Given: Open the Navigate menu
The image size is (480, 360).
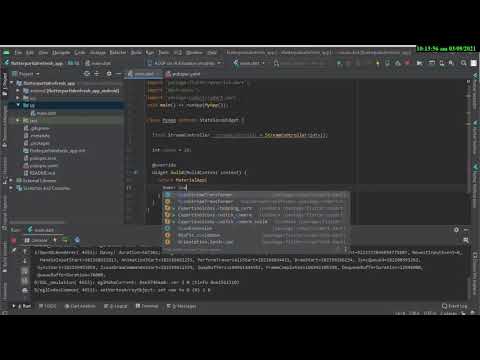Looking at the screenshot, I should pyautogui.click(x=61, y=52).
